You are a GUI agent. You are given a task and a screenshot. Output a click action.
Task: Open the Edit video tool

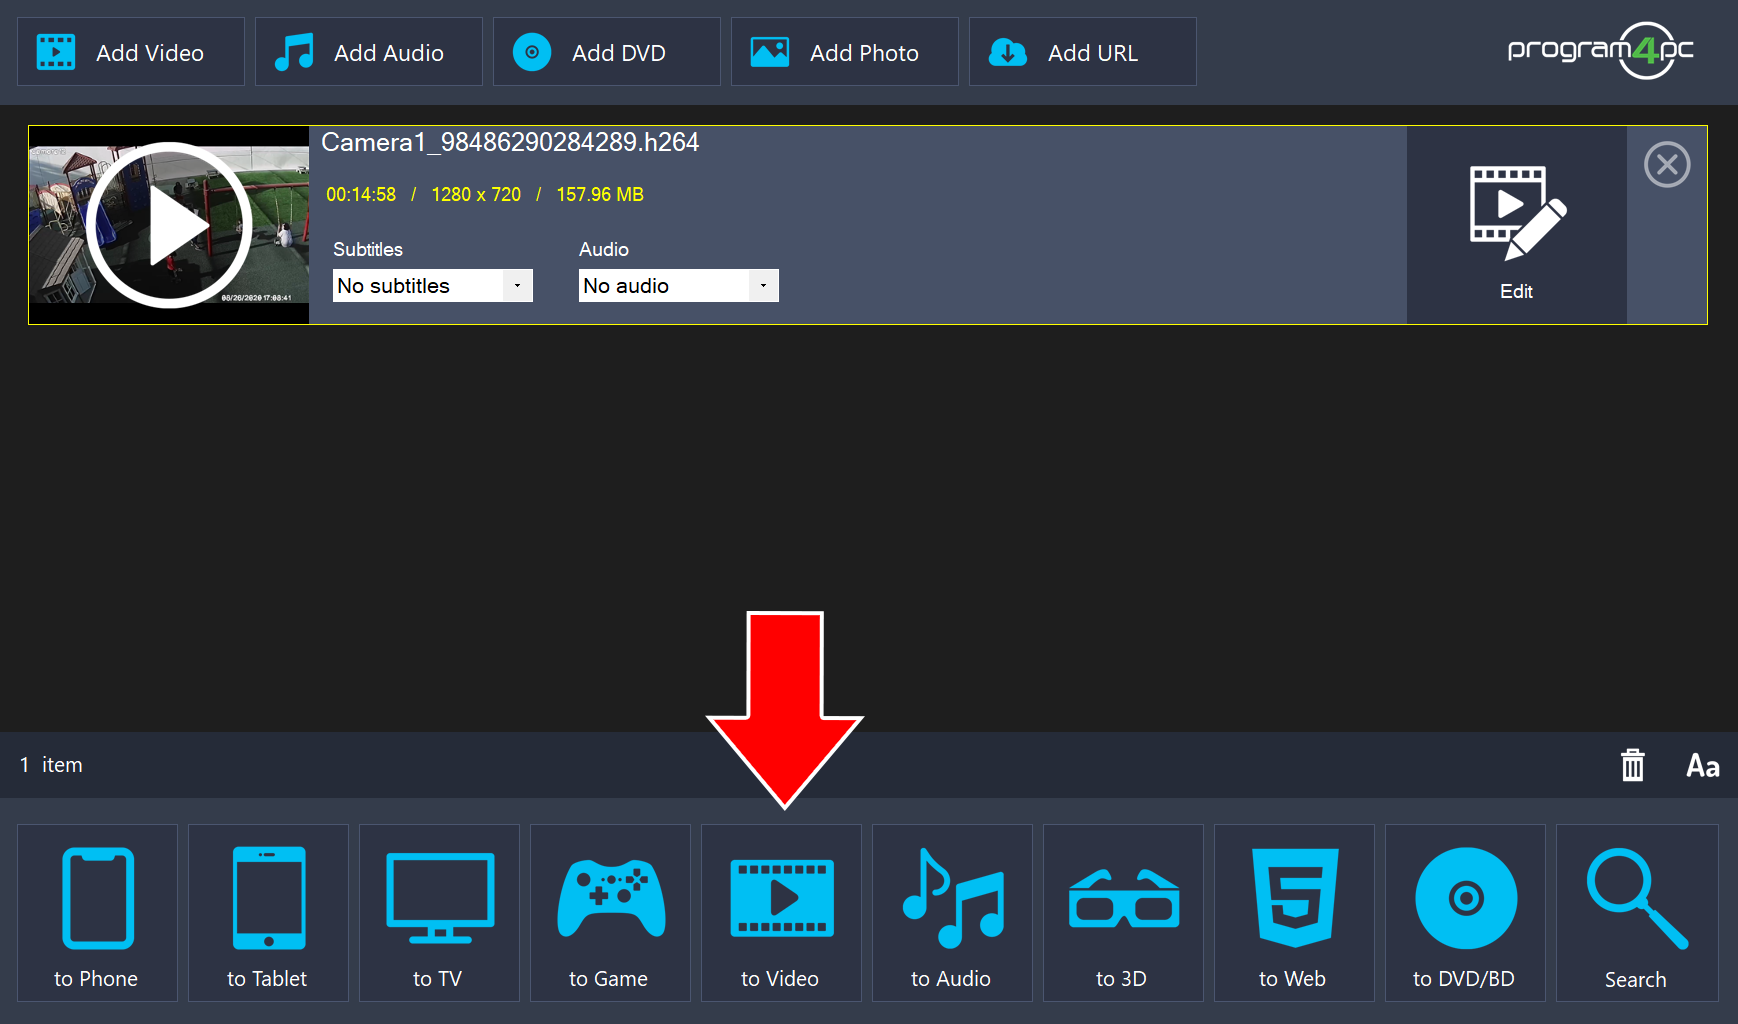1517,225
